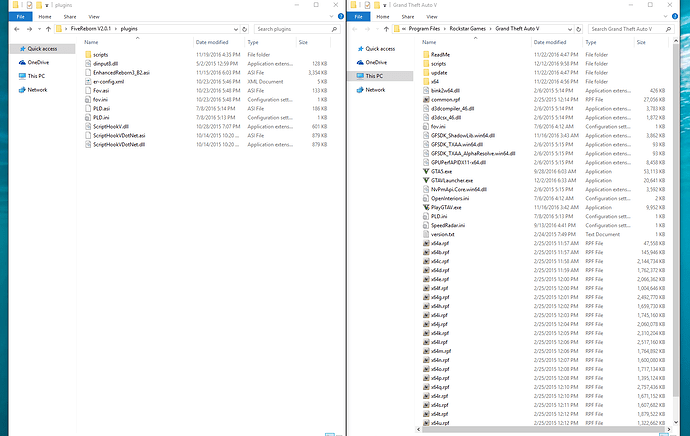Open Home tab in plugins window
Viewport: 690px width, 436px height.
(x=45, y=17)
